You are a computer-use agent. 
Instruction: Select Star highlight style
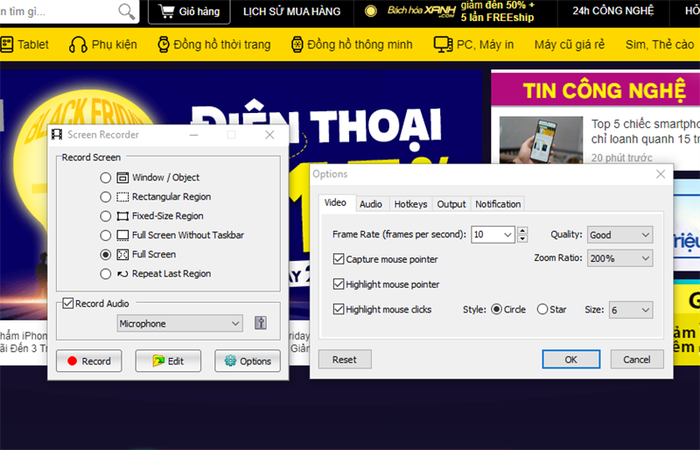(x=542, y=309)
